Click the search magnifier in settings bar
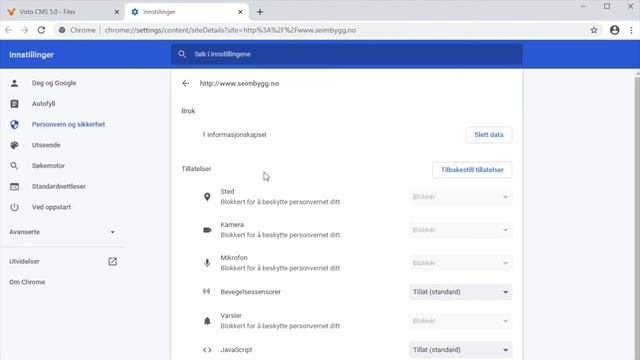 pyautogui.click(x=182, y=54)
